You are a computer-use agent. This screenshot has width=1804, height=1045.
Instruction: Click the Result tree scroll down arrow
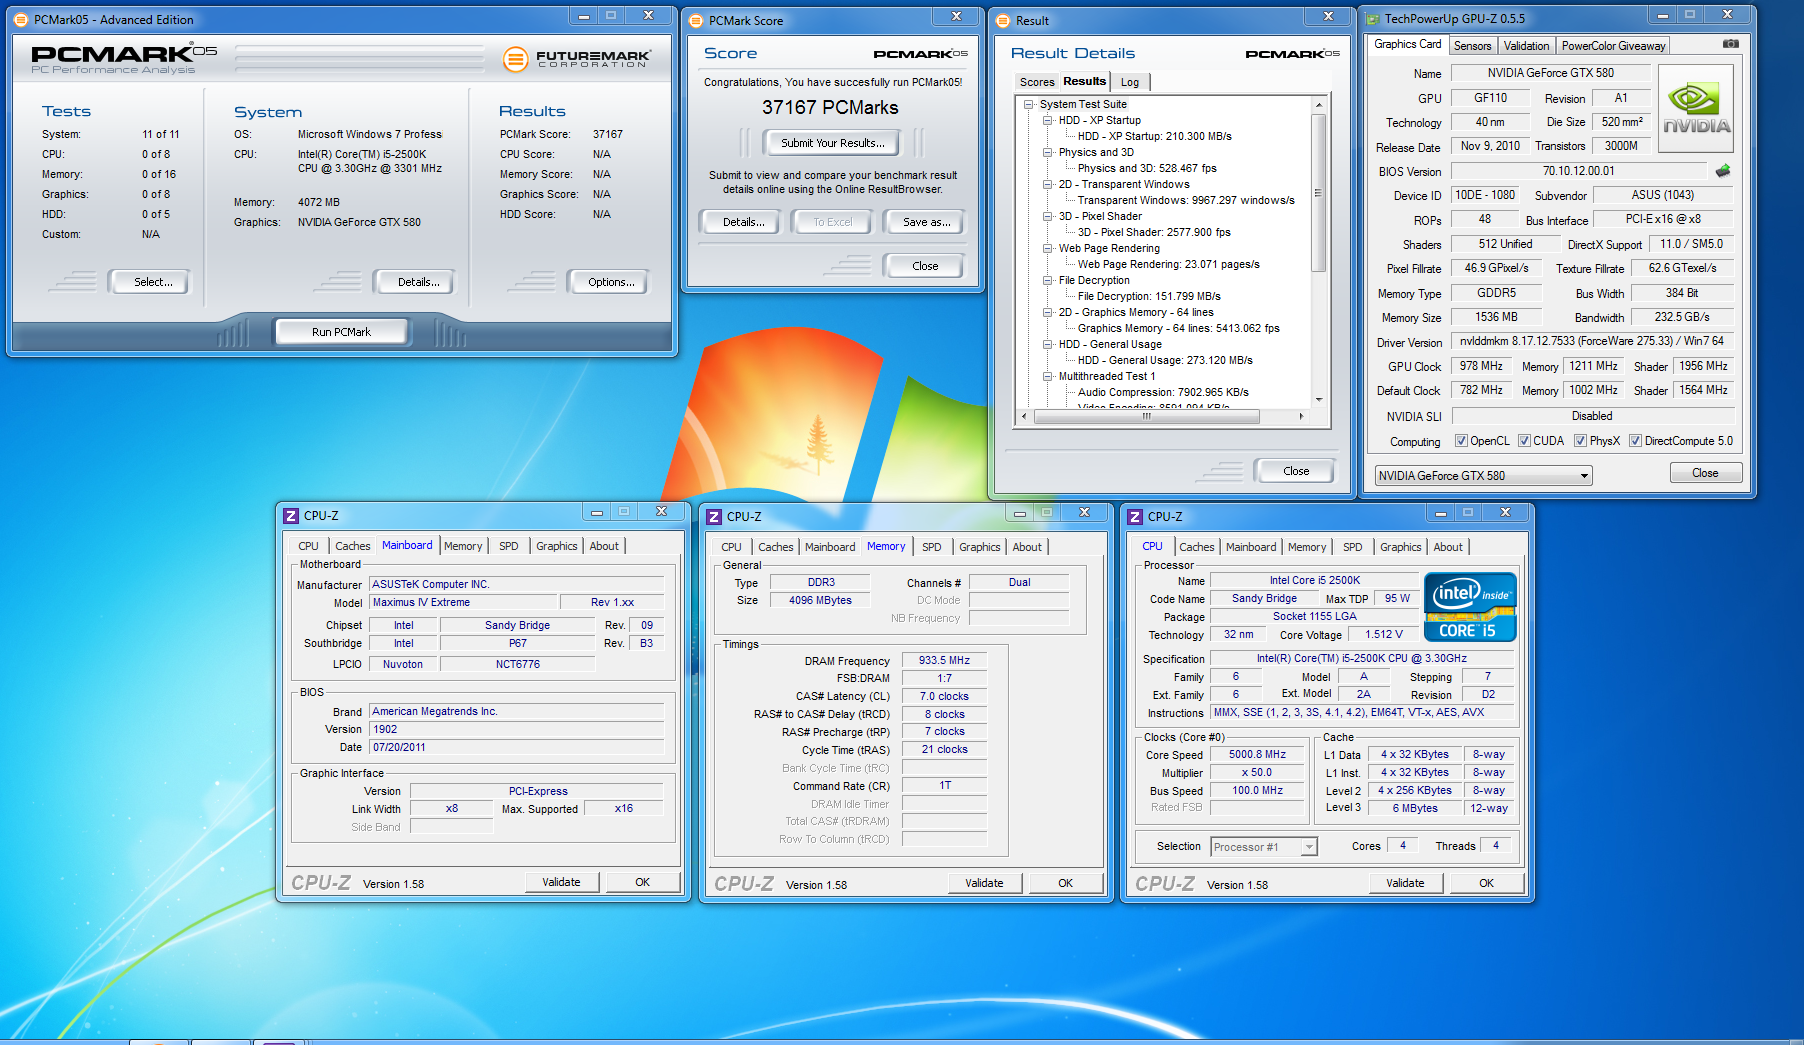point(1318,399)
